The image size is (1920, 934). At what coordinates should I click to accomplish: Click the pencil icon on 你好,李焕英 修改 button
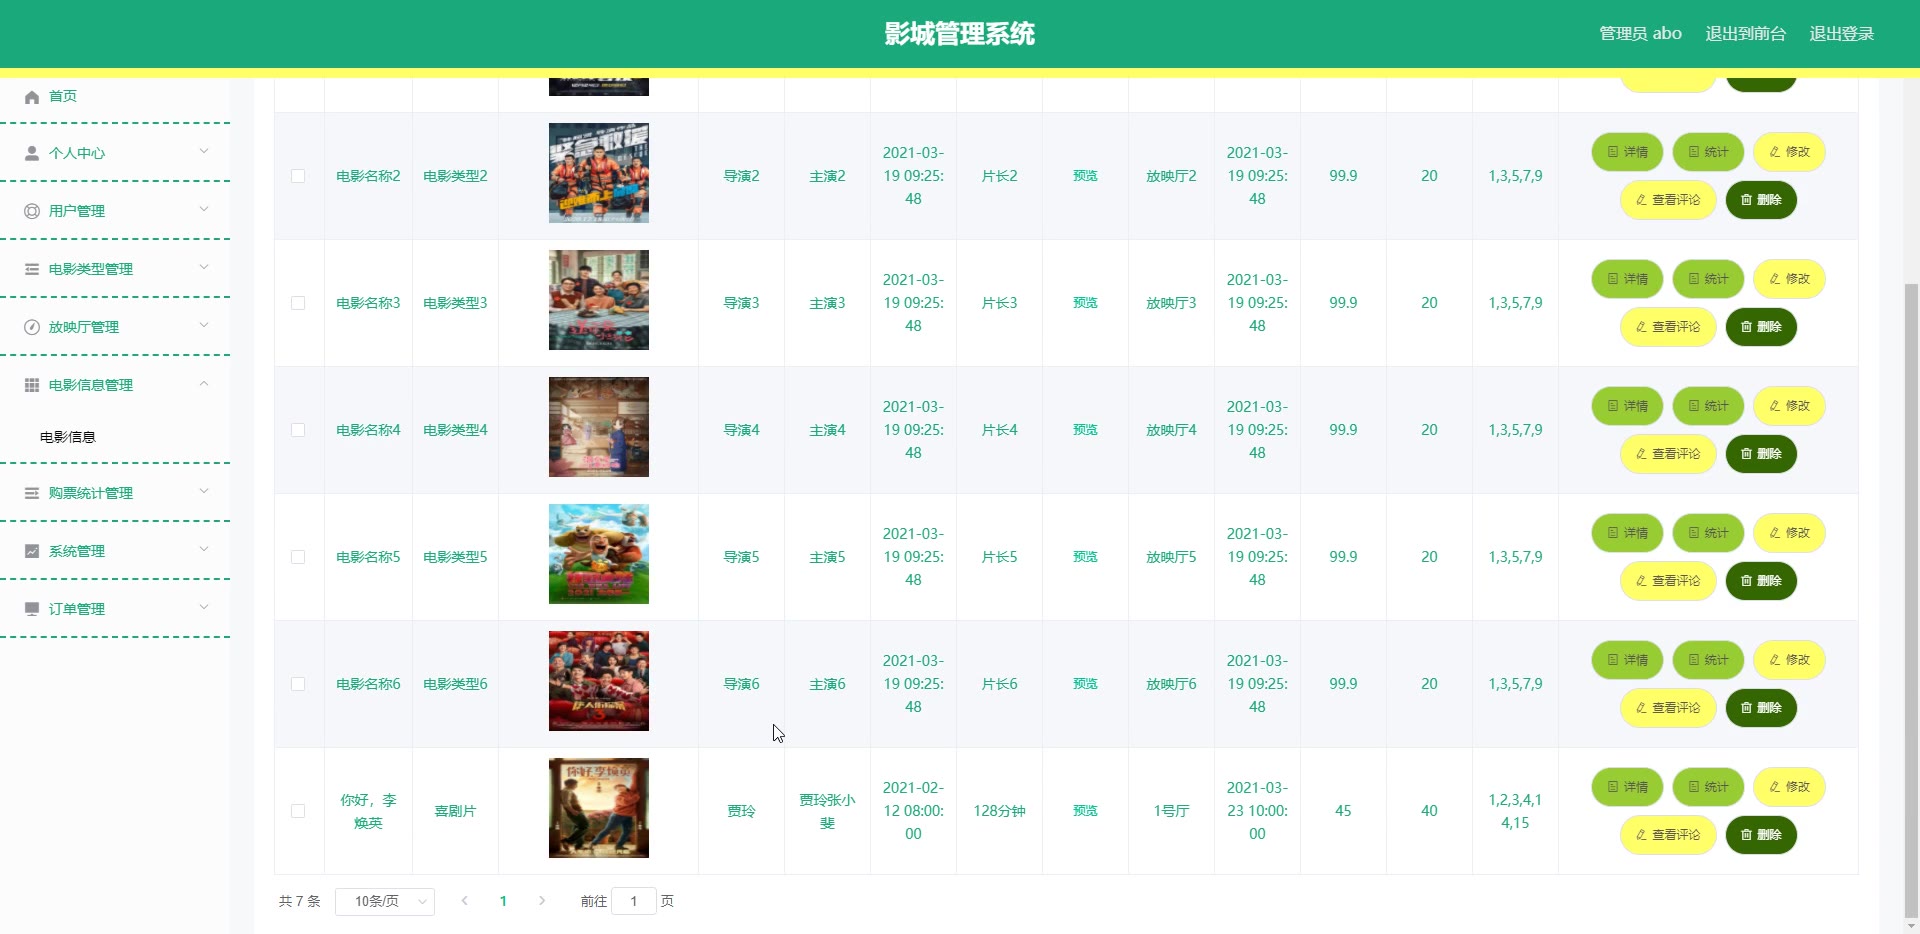click(x=1775, y=787)
